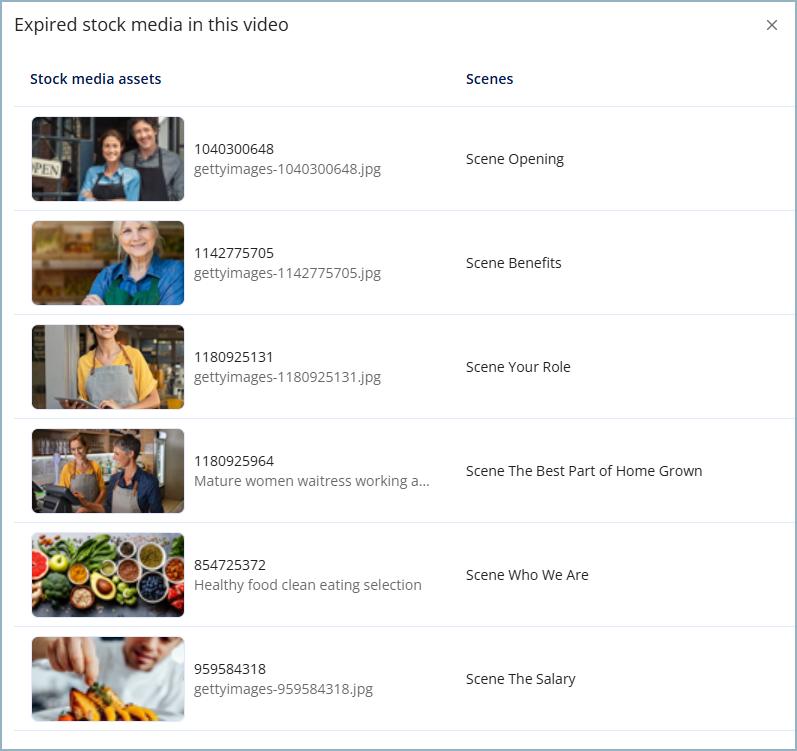Click filename gettyimages-959584318.jpg
This screenshot has height=751, width=797.
pyautogui.click(x=283, y=689)
